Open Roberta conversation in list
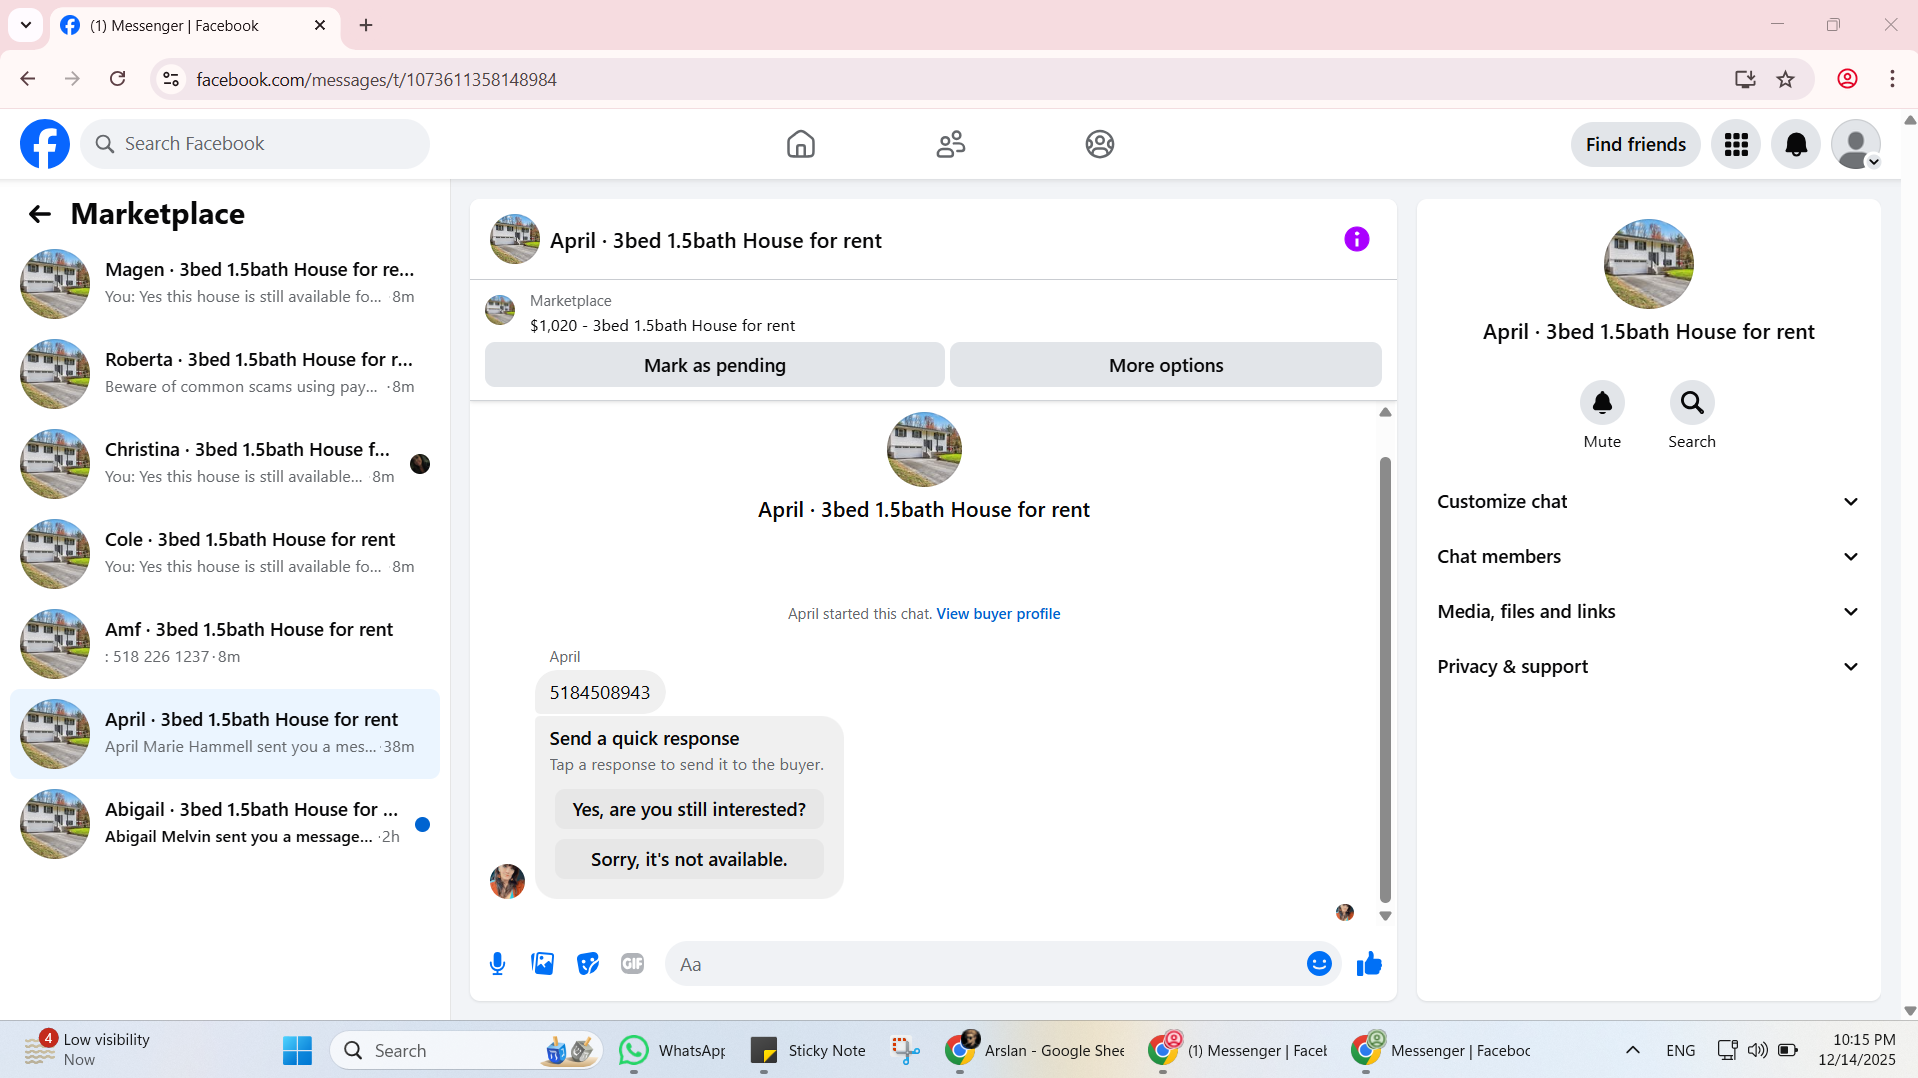 pos(225,374)
